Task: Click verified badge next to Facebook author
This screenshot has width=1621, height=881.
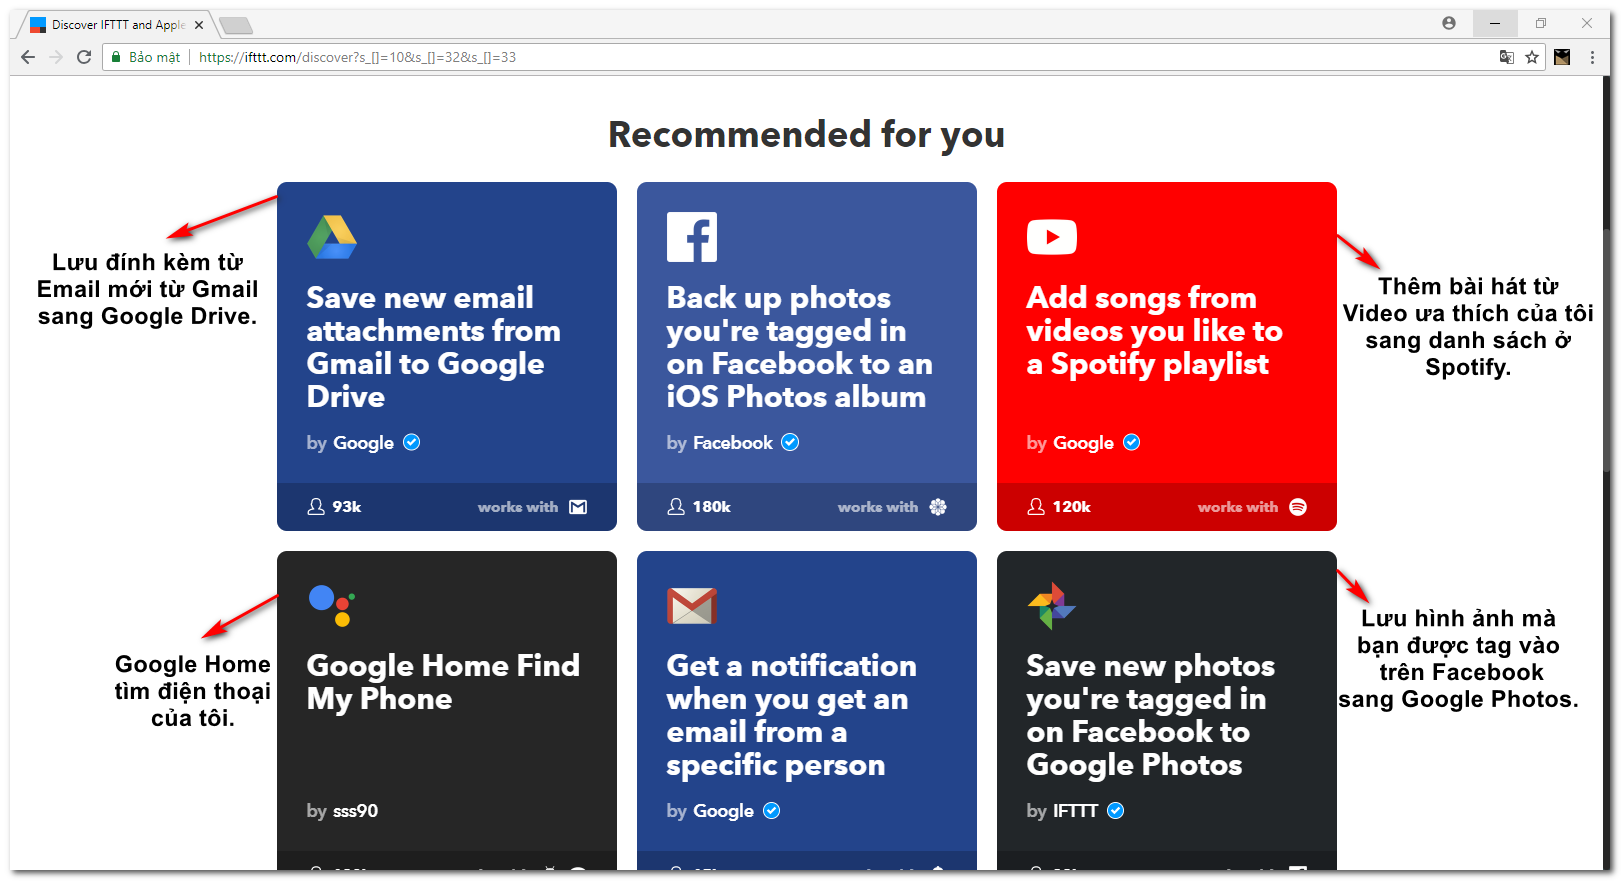Action: point(790,442)
